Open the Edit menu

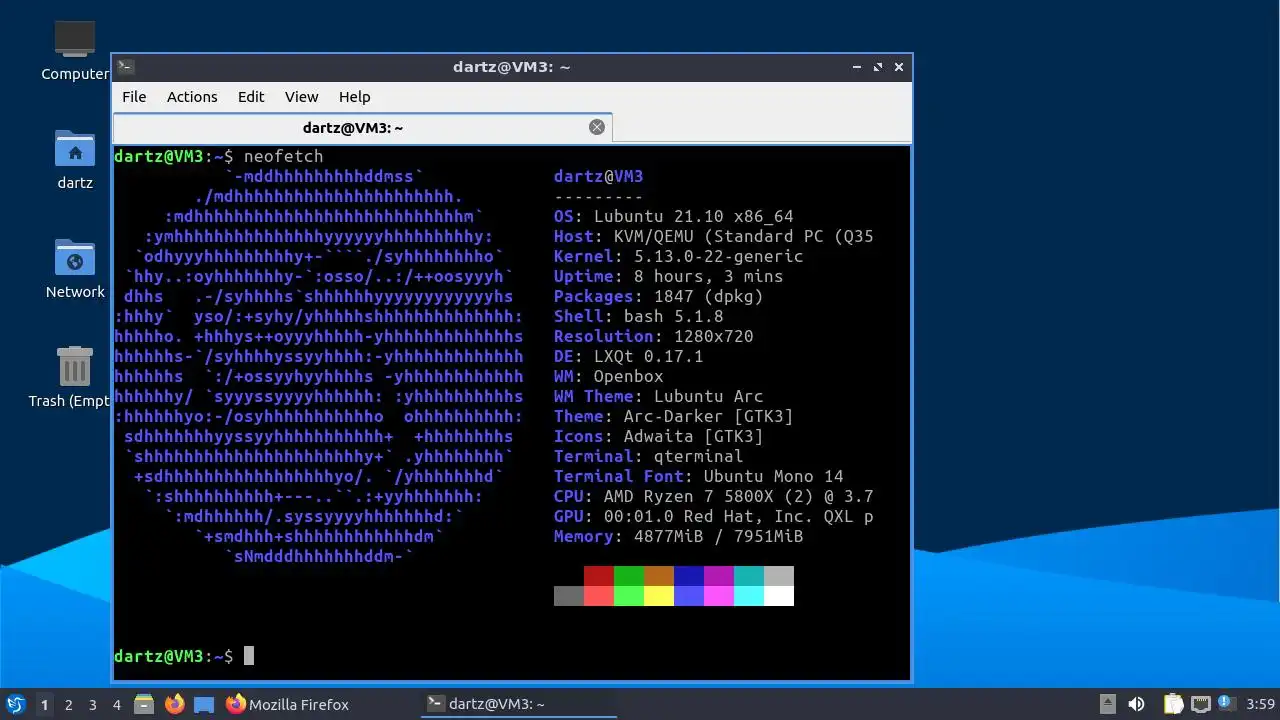251,97
